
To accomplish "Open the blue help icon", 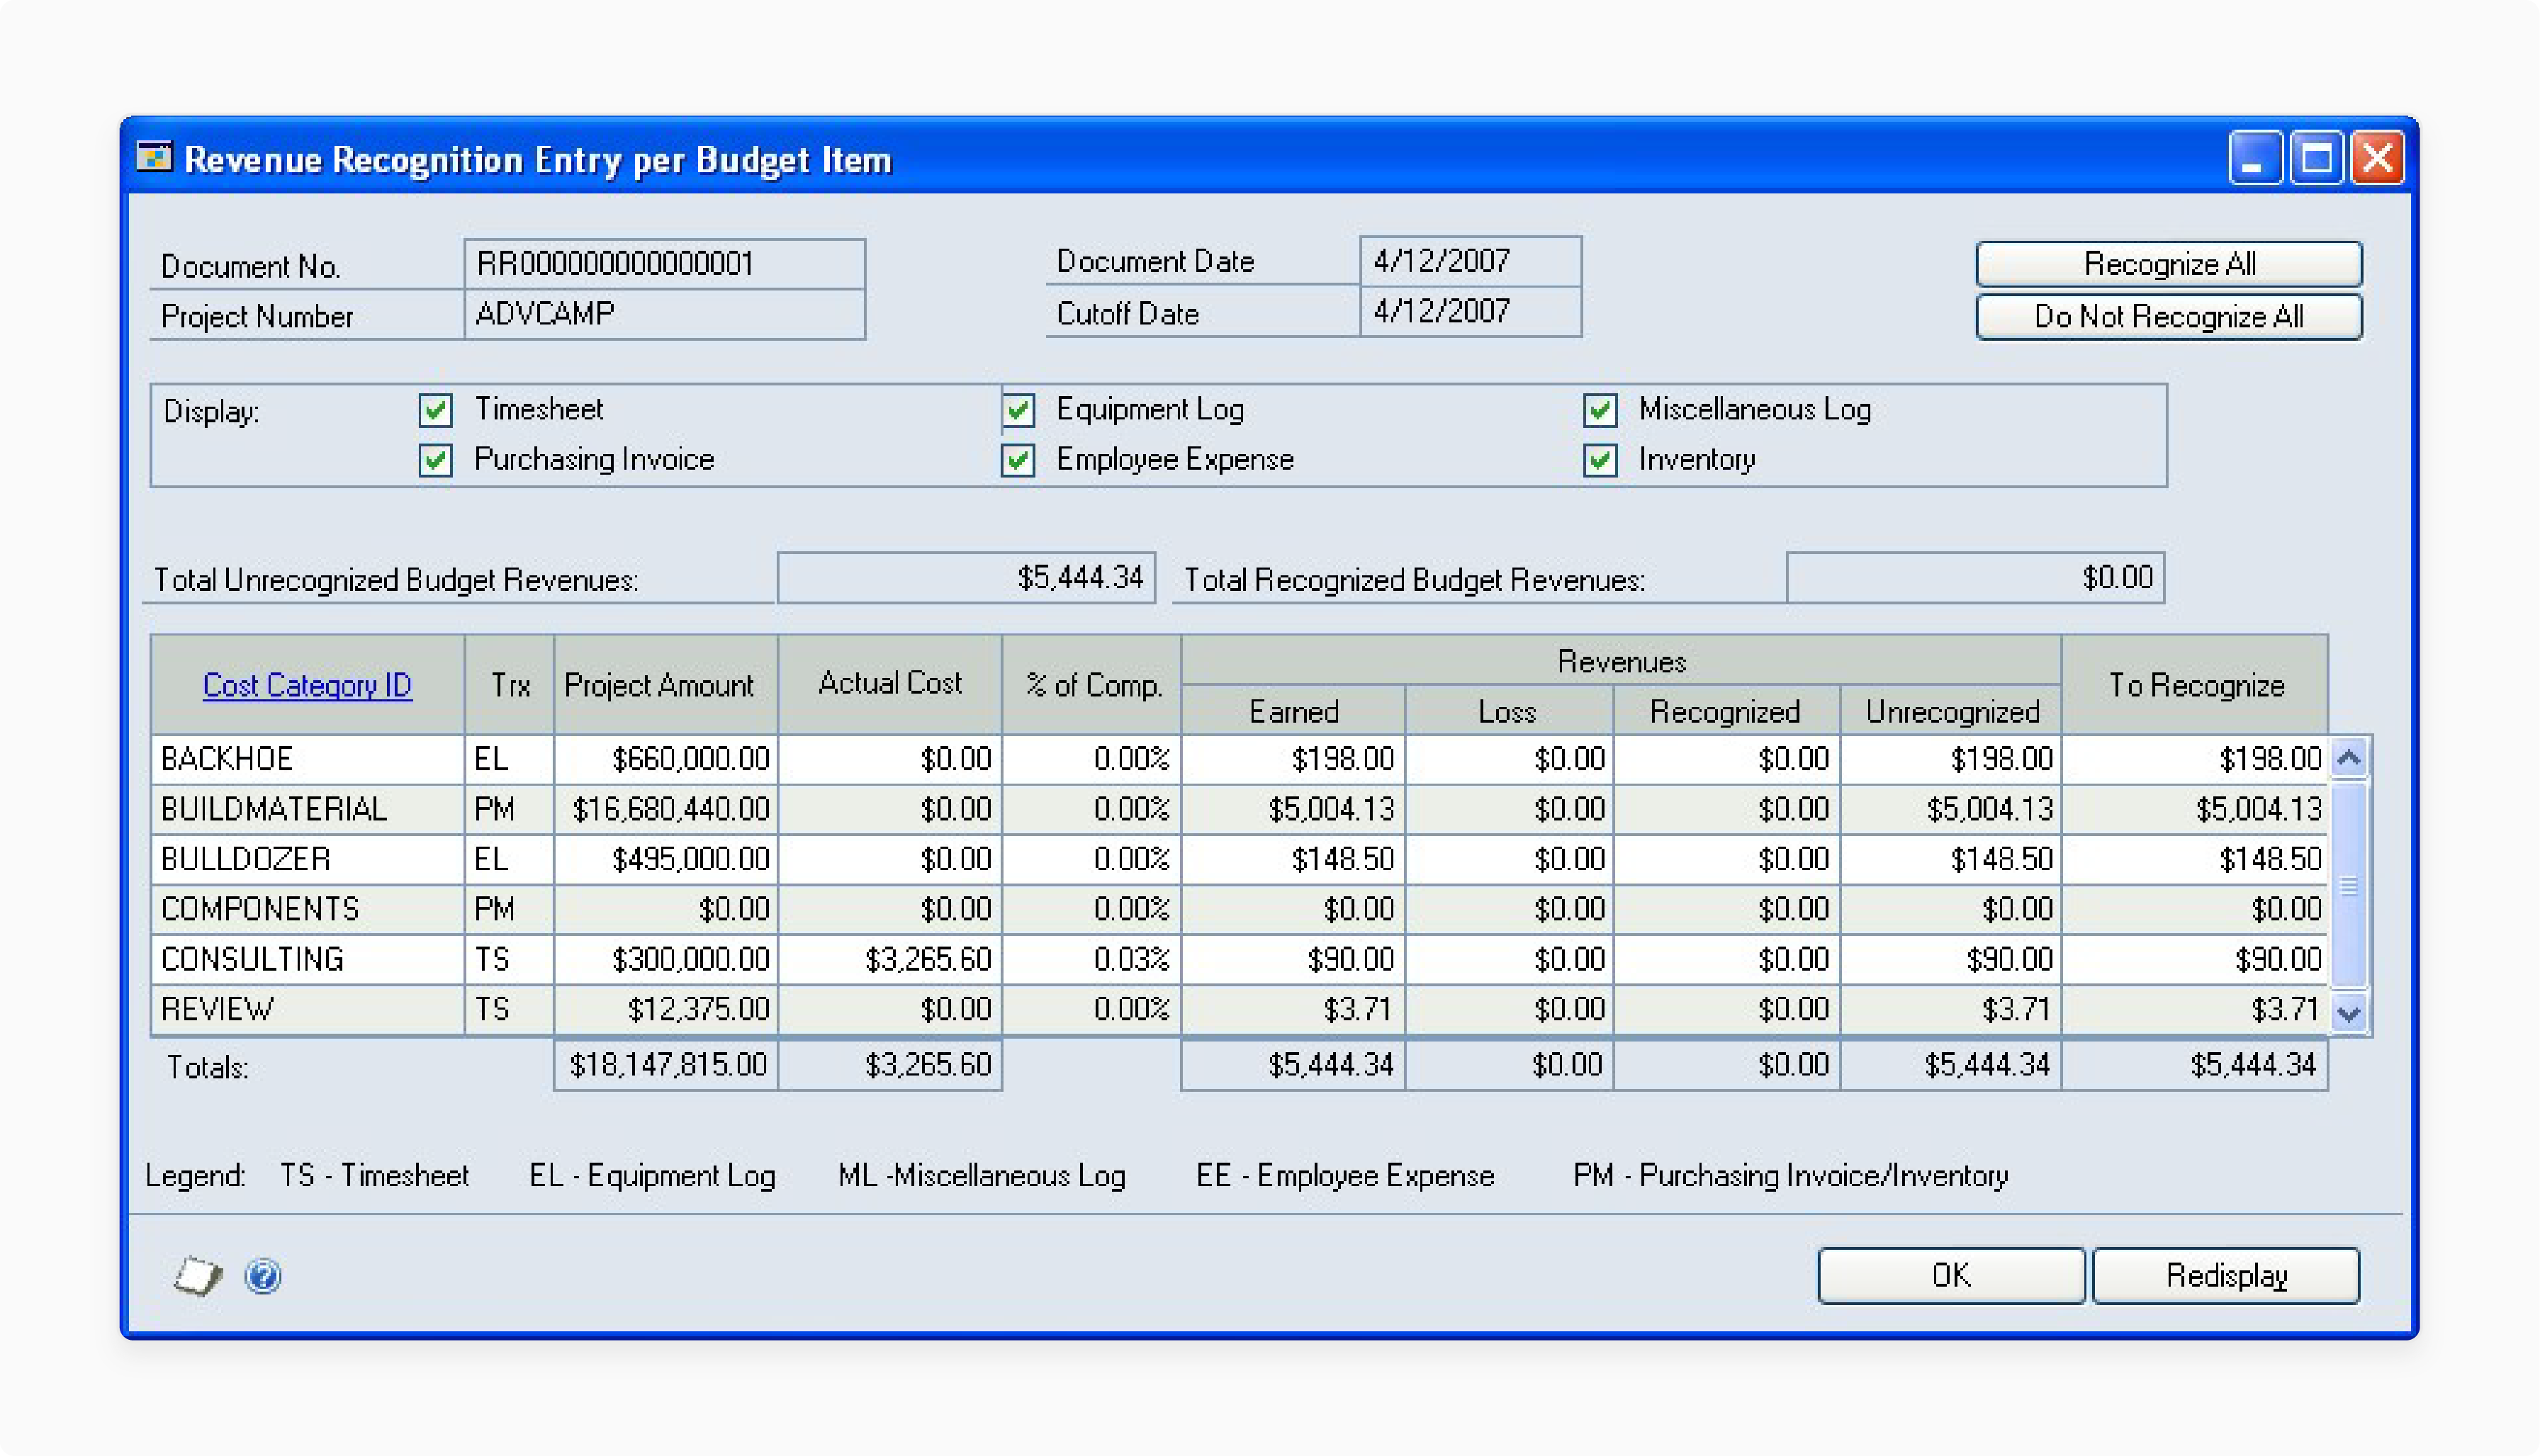I will [263, 1276].
